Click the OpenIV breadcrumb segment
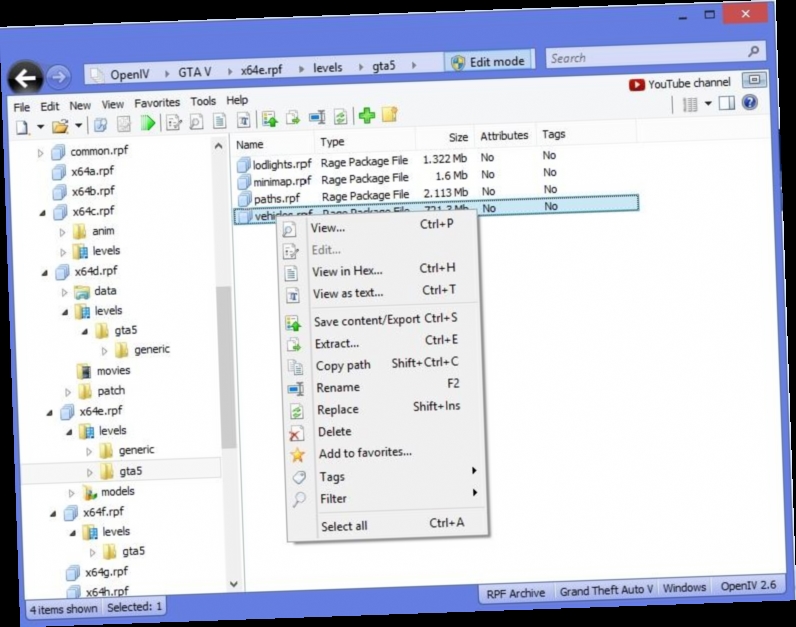This screenshot has width=796, height=627. (x=129, y=74)
